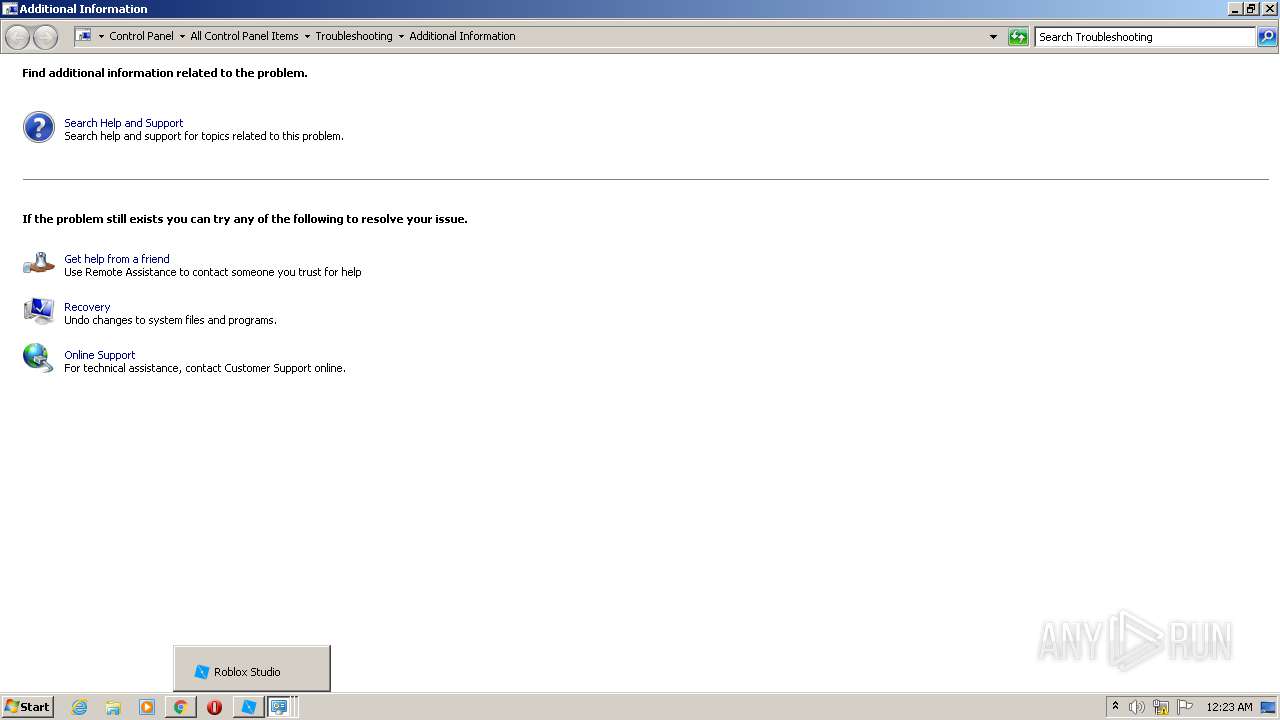This screenshot has height=720, width=1280.
Task: Switch to Roblox Studio taskbar button
Action: tap(249, 707)
